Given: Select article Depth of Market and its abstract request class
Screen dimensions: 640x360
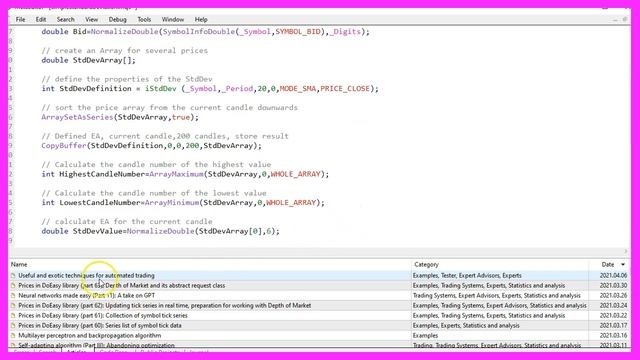Looking at the screenshot, I should pyautogui.click(x=122, y=285).
